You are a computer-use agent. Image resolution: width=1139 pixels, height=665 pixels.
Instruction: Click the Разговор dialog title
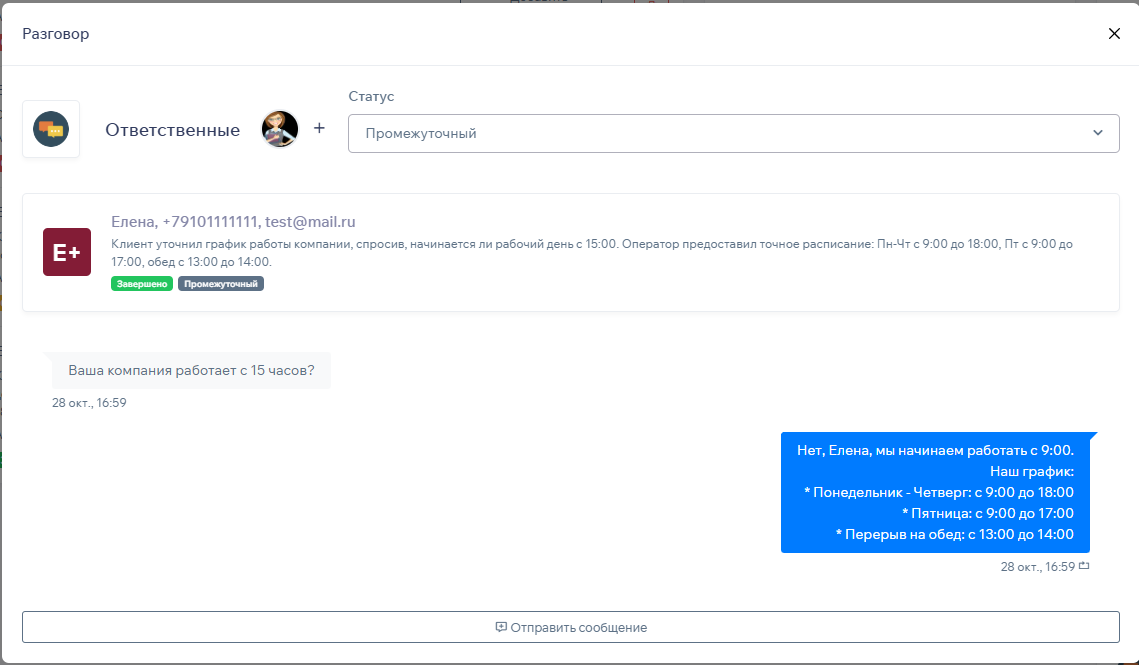pos(56,34)
